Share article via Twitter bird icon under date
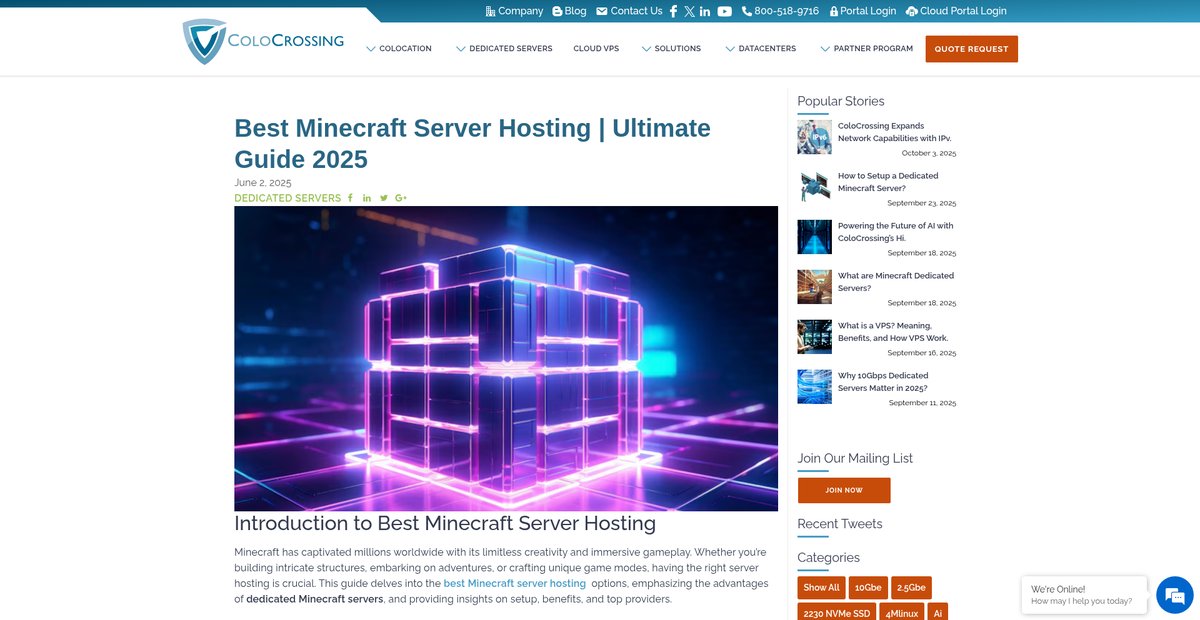Image resolution: width=1200 pixels, height=620 pixels. click(384, 198)
